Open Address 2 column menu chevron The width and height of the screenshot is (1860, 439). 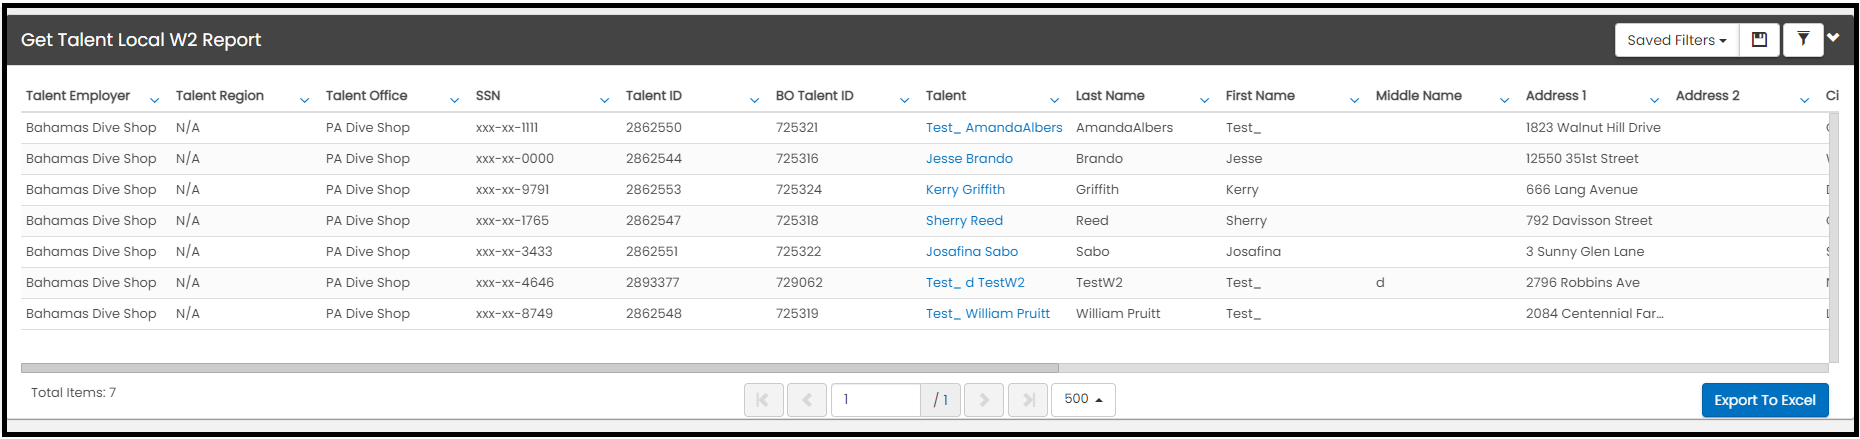(1804, 100)
